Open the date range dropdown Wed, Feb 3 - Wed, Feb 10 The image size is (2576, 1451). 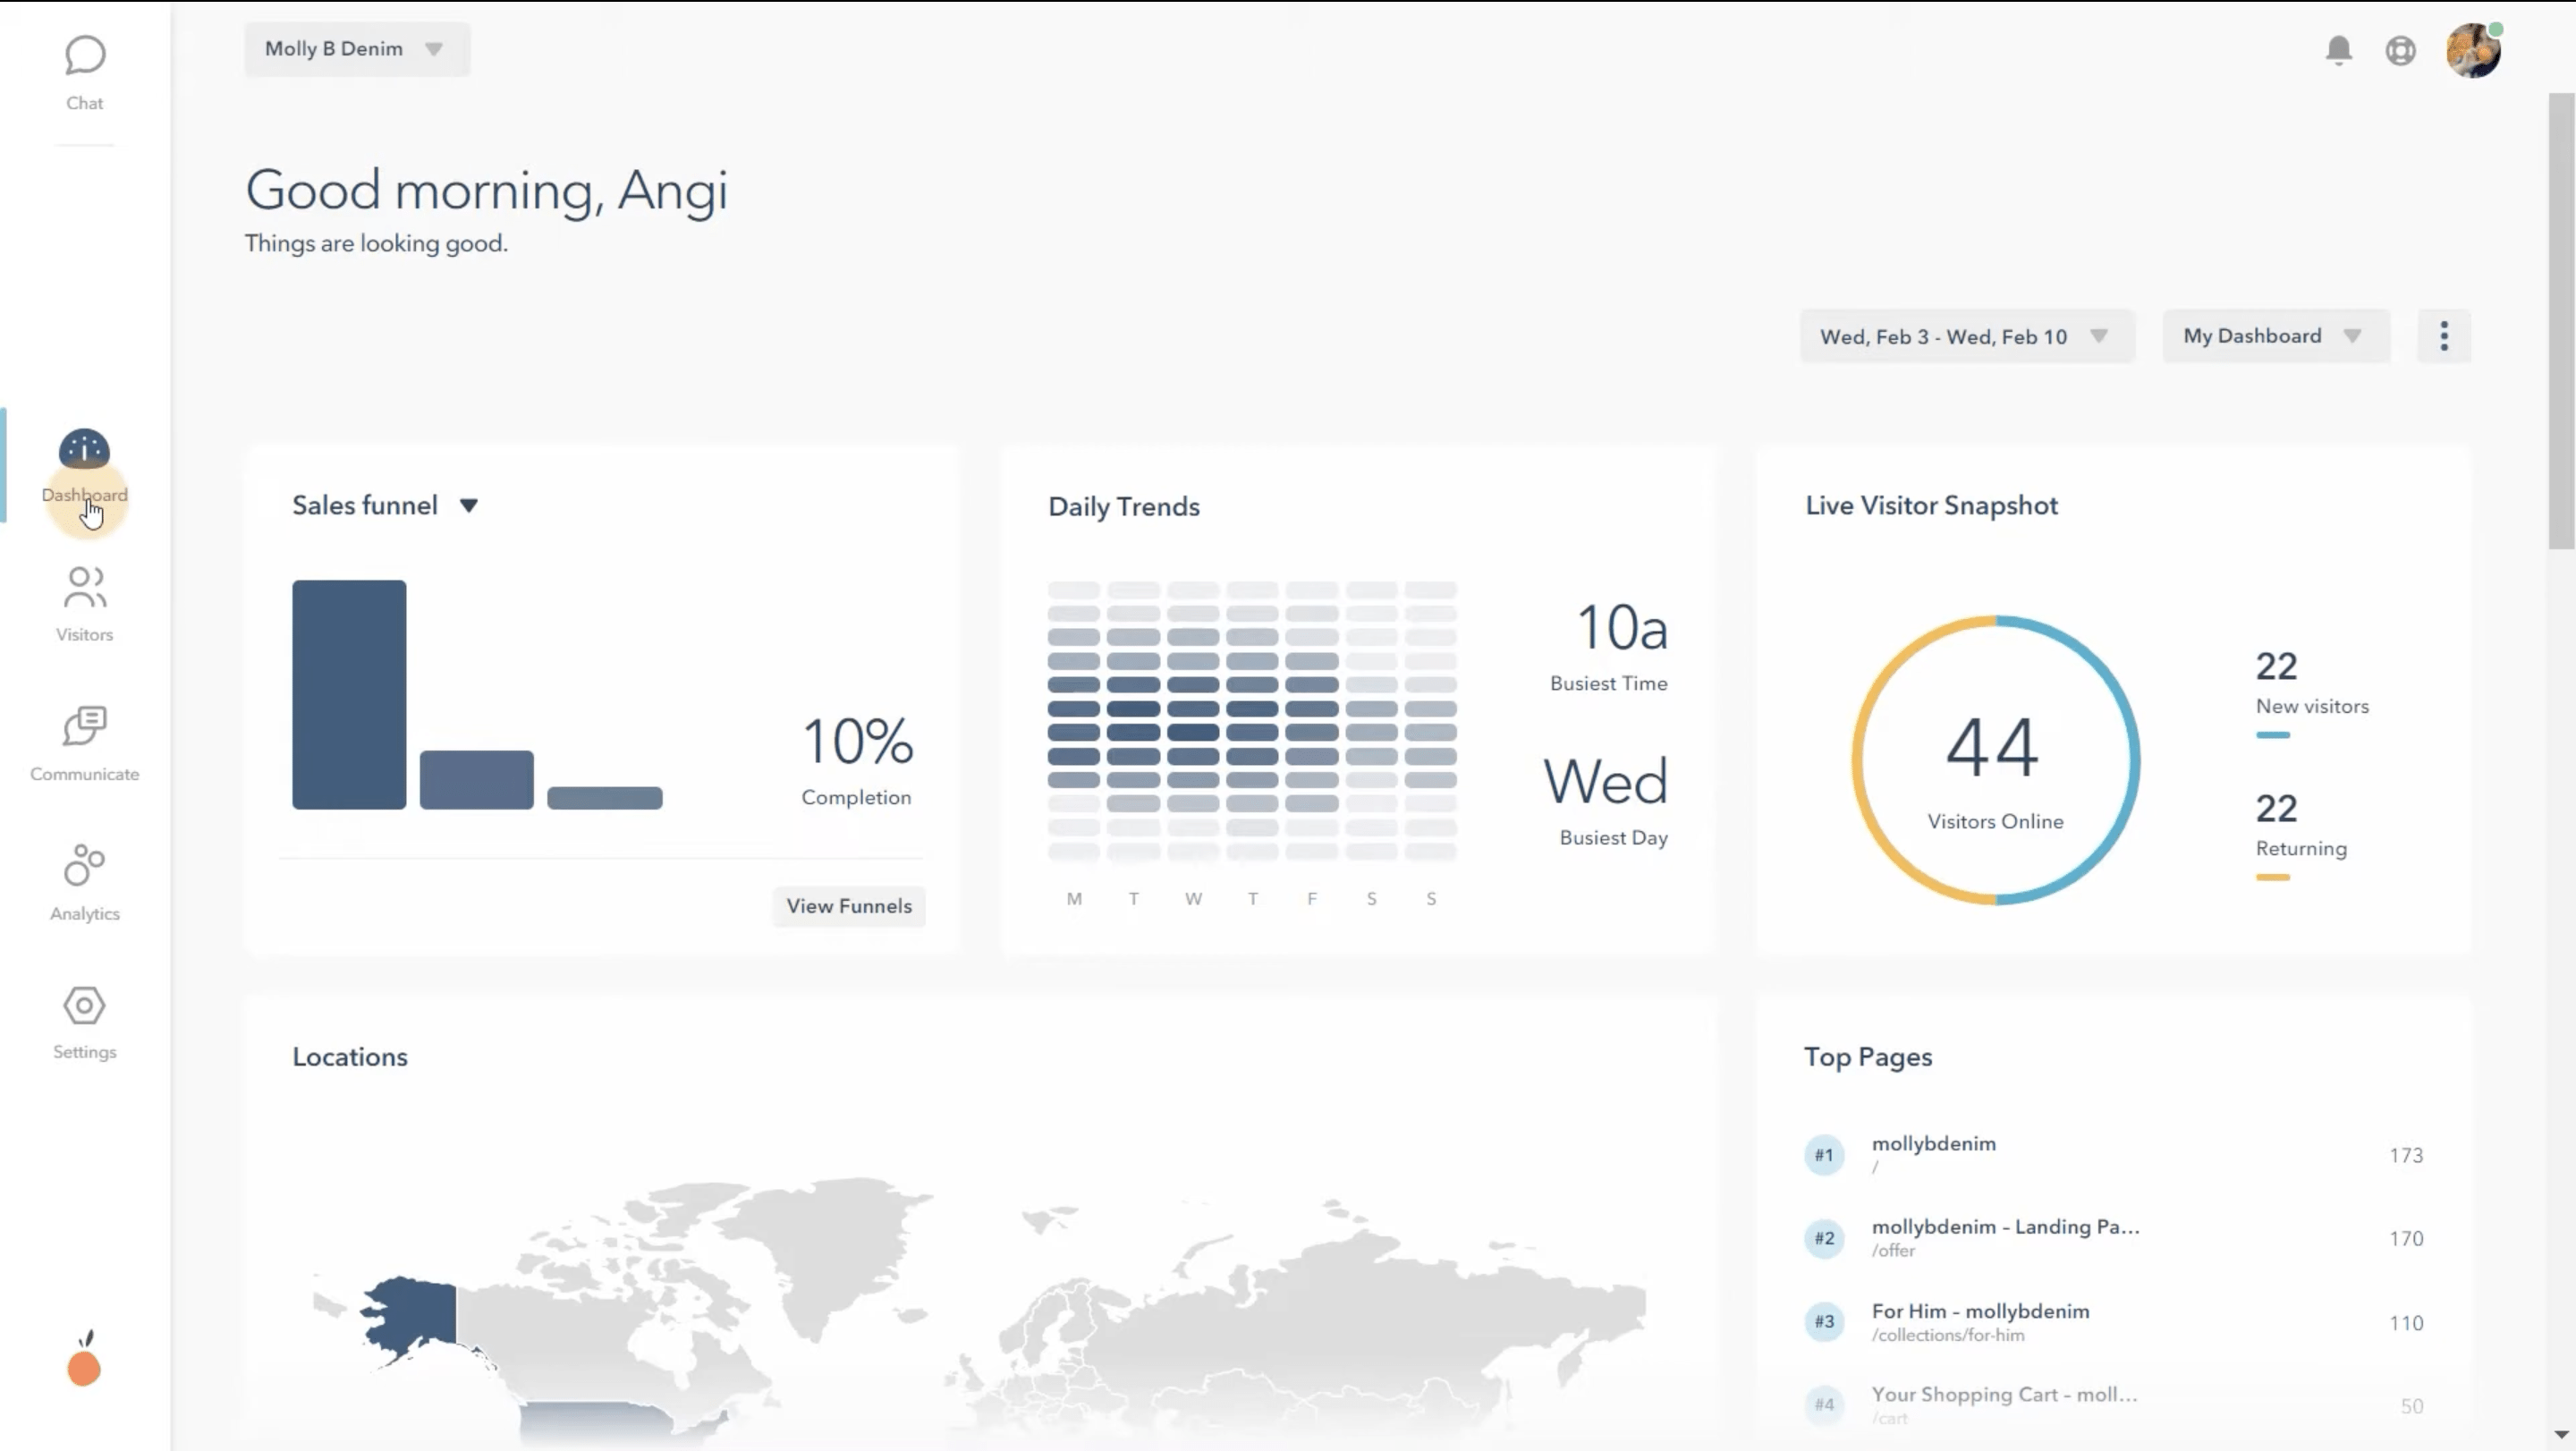point(1967,336)
